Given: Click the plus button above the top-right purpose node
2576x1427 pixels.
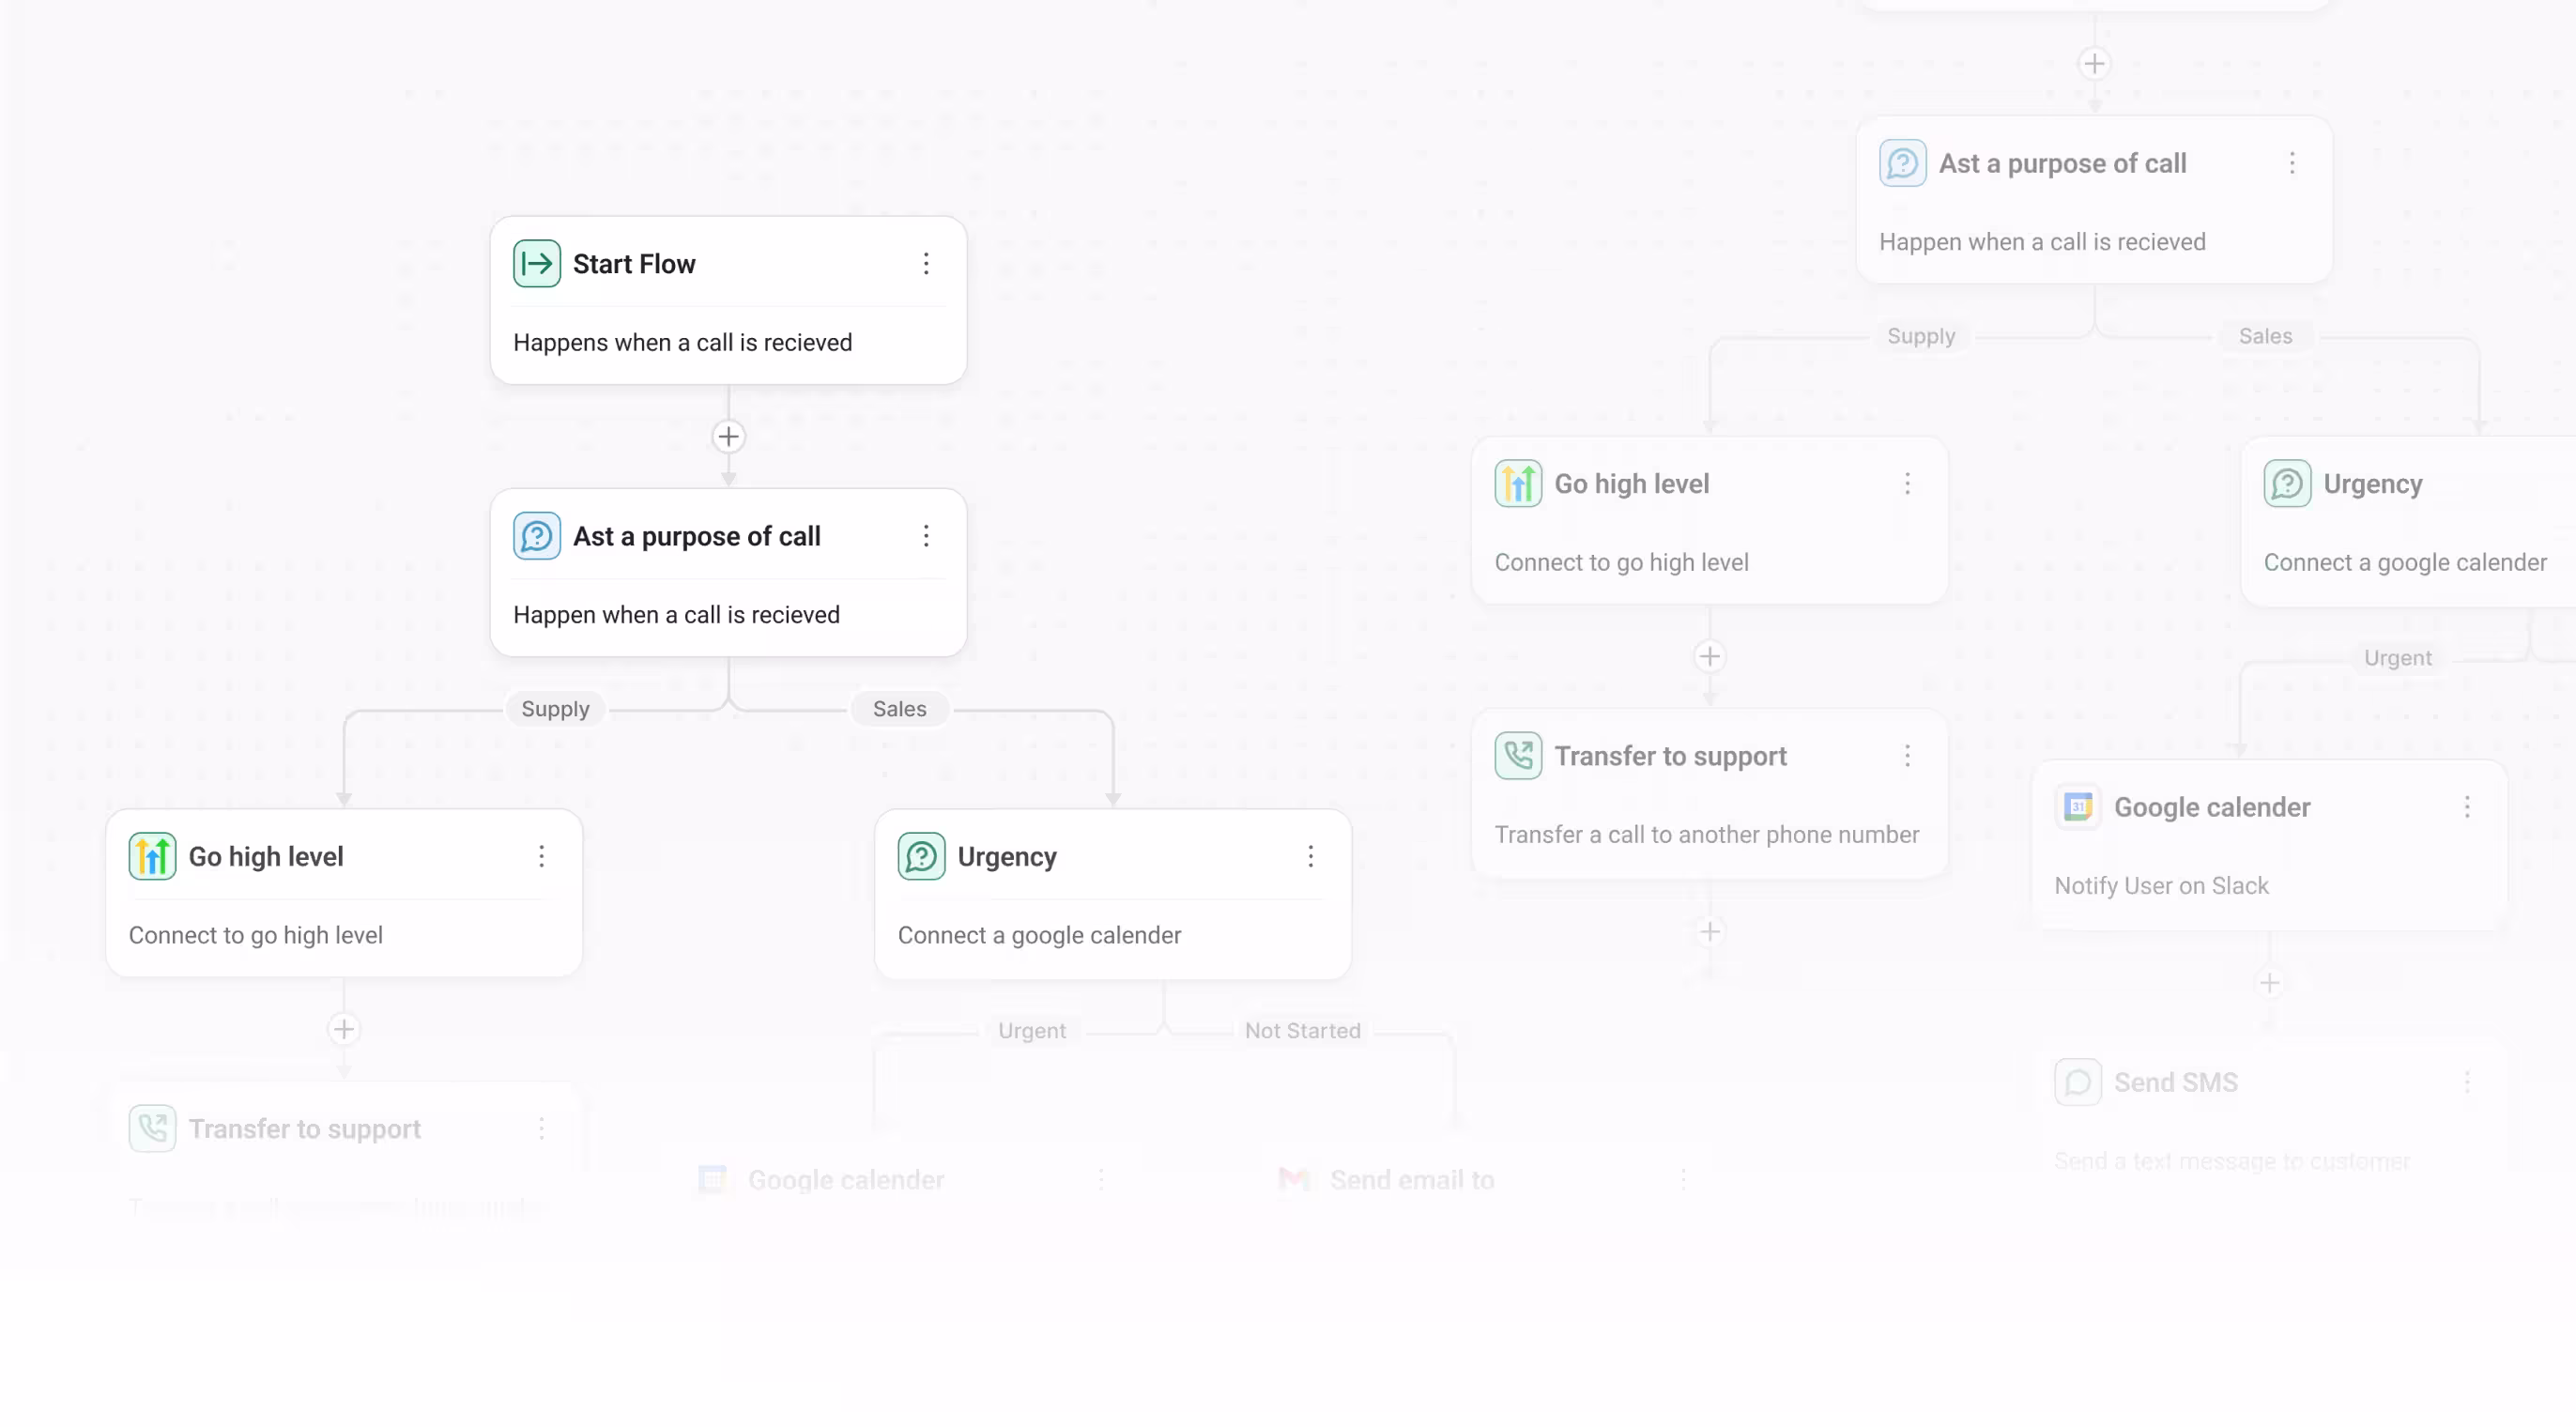Looking at the screenshot, I should [x=2096, y=63].
